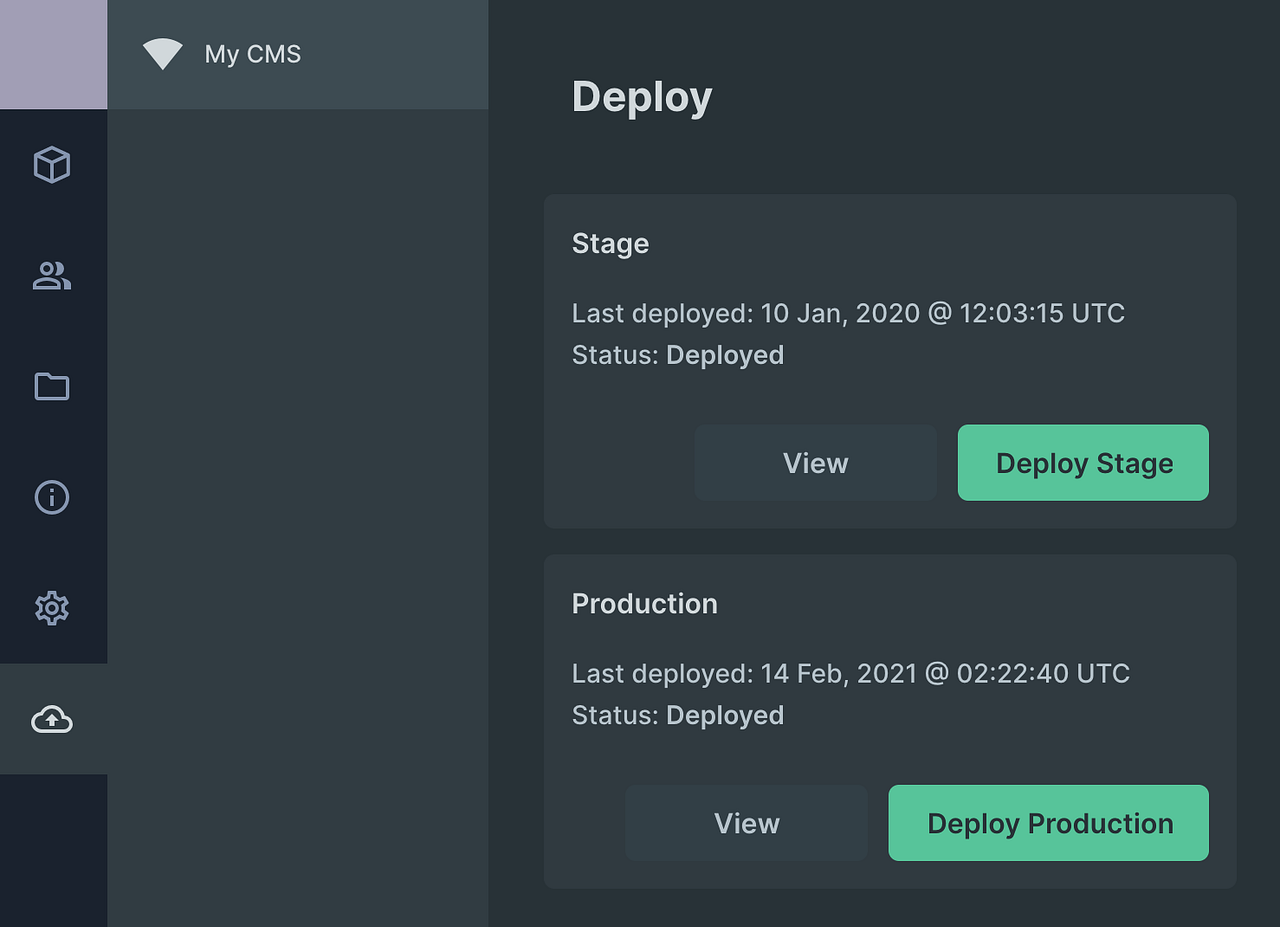Screen dimensions: 1280x927
Task: Click the Stage last-deployed timestamp
Action: tap(848, 313)
